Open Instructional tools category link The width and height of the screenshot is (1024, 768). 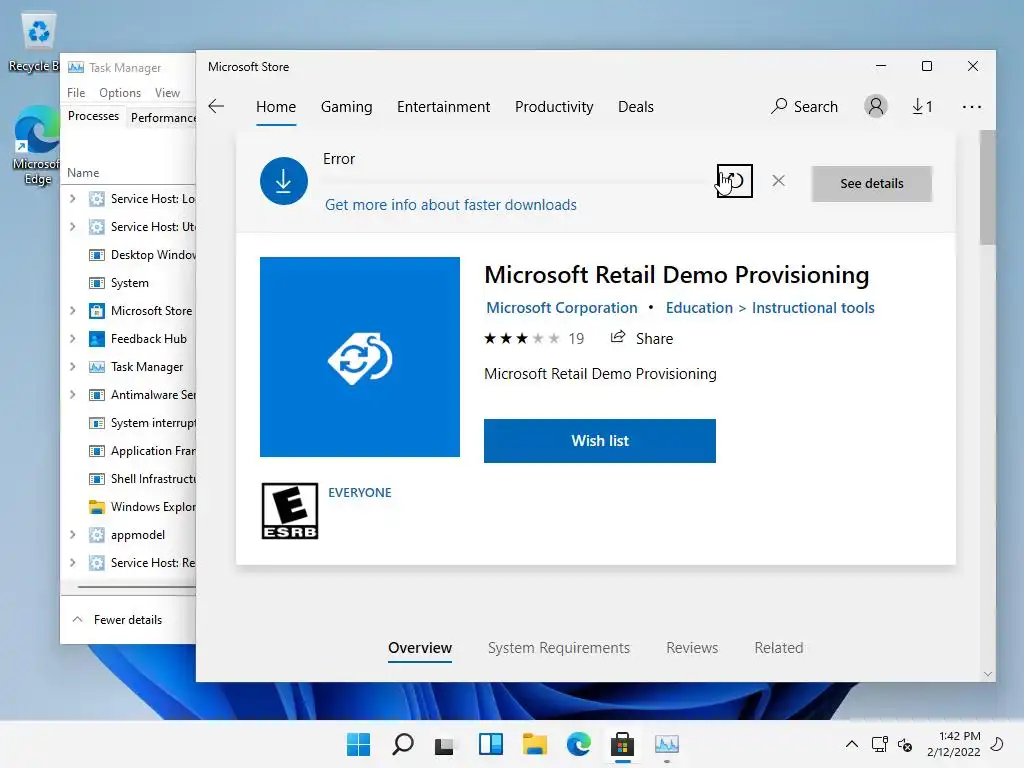pyautogui.click(x=812, y=308)
